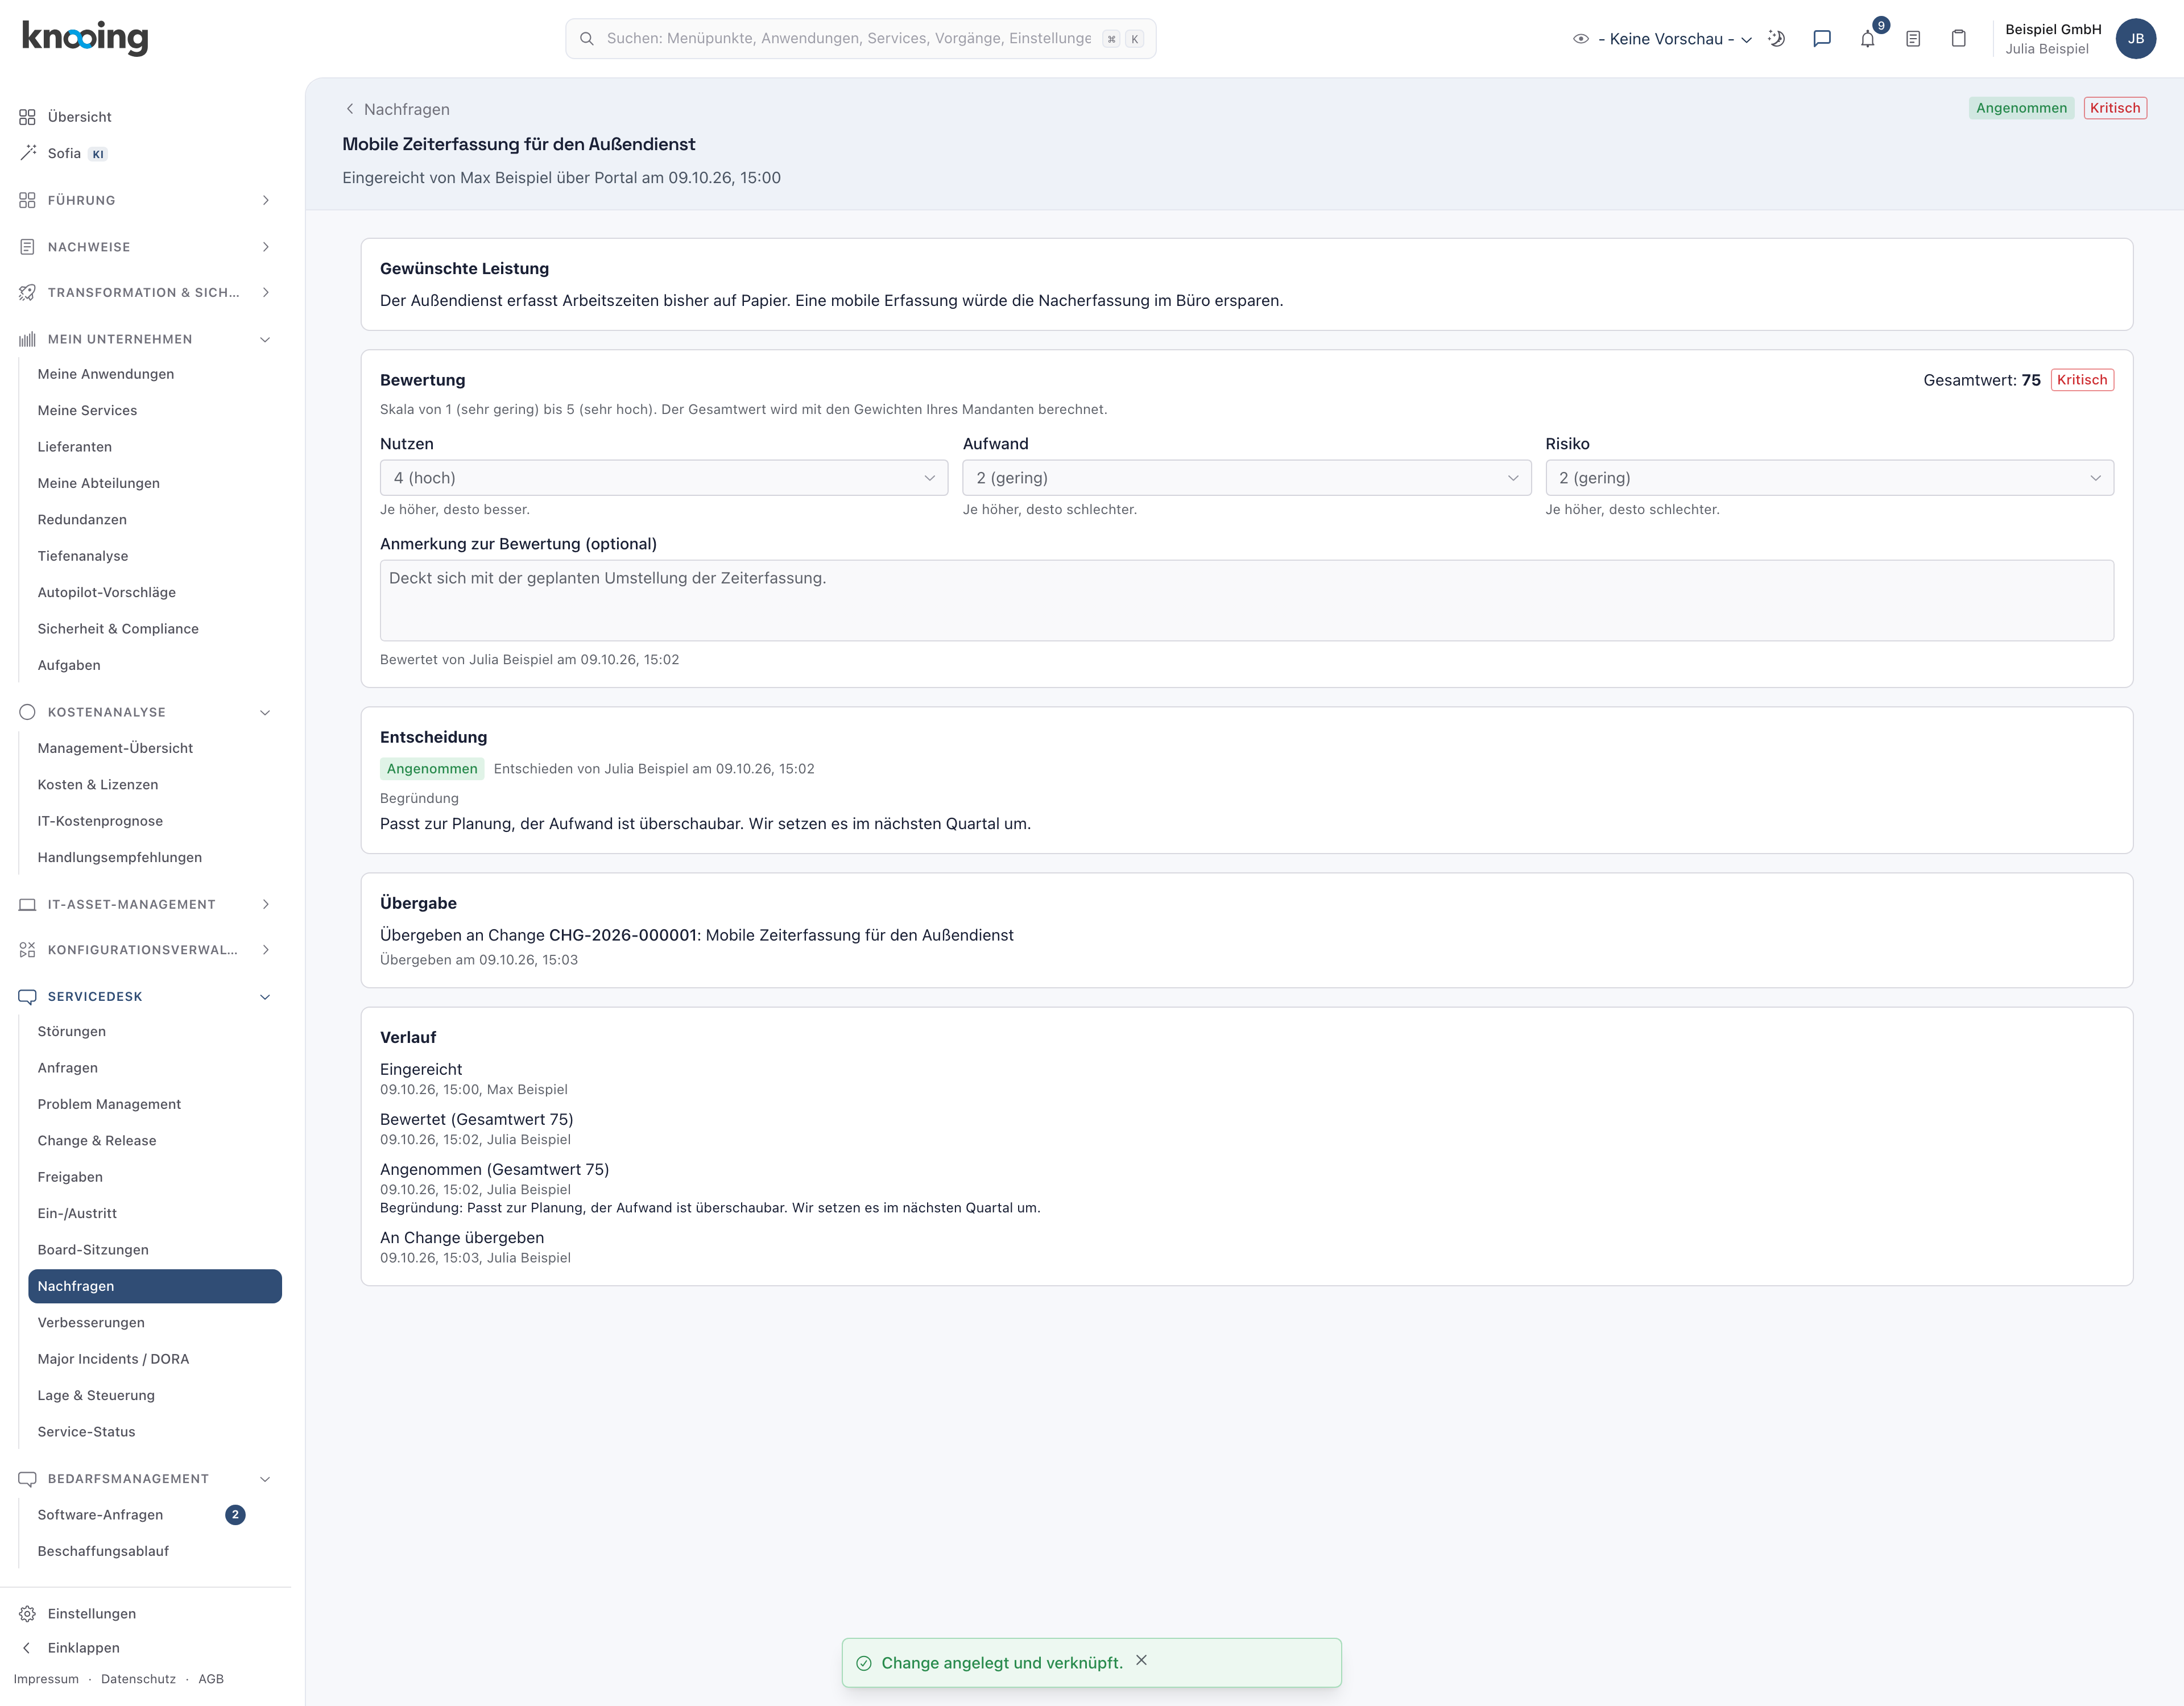This screenshot has height=1706, width=2184.
Task: Go back to Nachfragen breadcrumb
Action: [397, 109]
